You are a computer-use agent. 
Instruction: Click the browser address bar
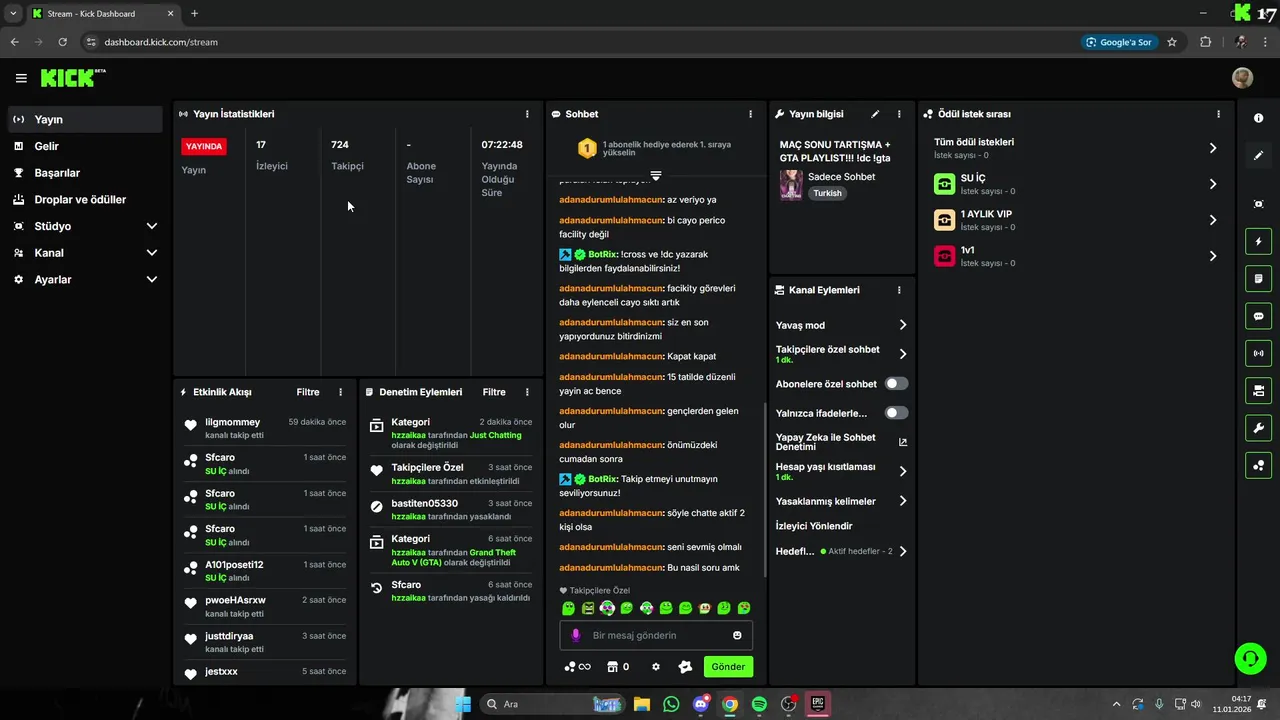pyautogui.click(x=580, y=42)
